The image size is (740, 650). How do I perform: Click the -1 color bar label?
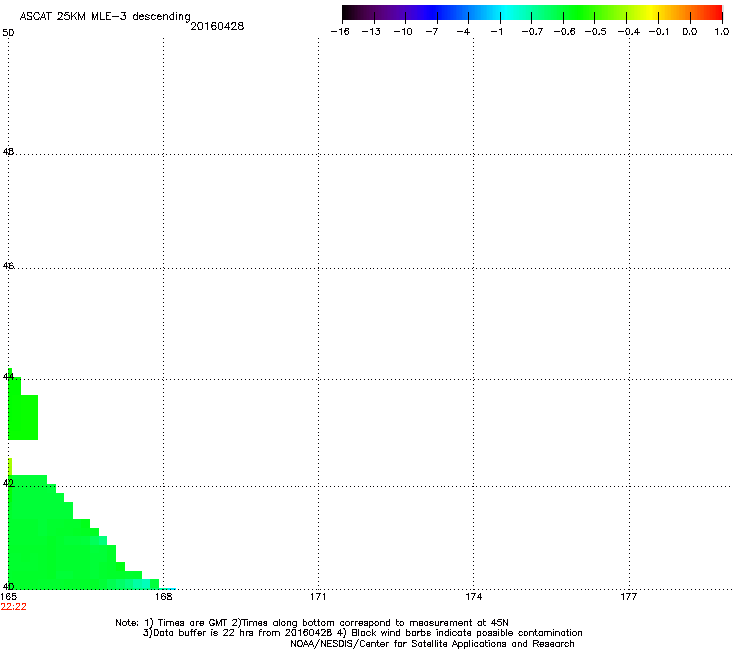[496, 32]
